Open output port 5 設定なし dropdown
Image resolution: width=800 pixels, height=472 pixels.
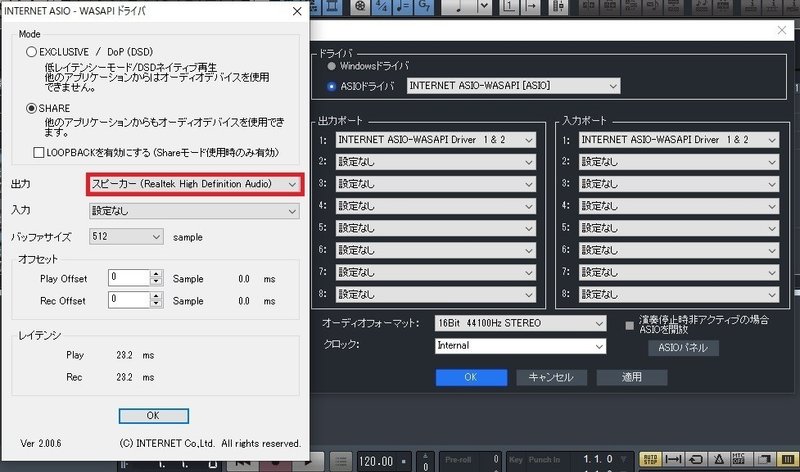(436, 228)
